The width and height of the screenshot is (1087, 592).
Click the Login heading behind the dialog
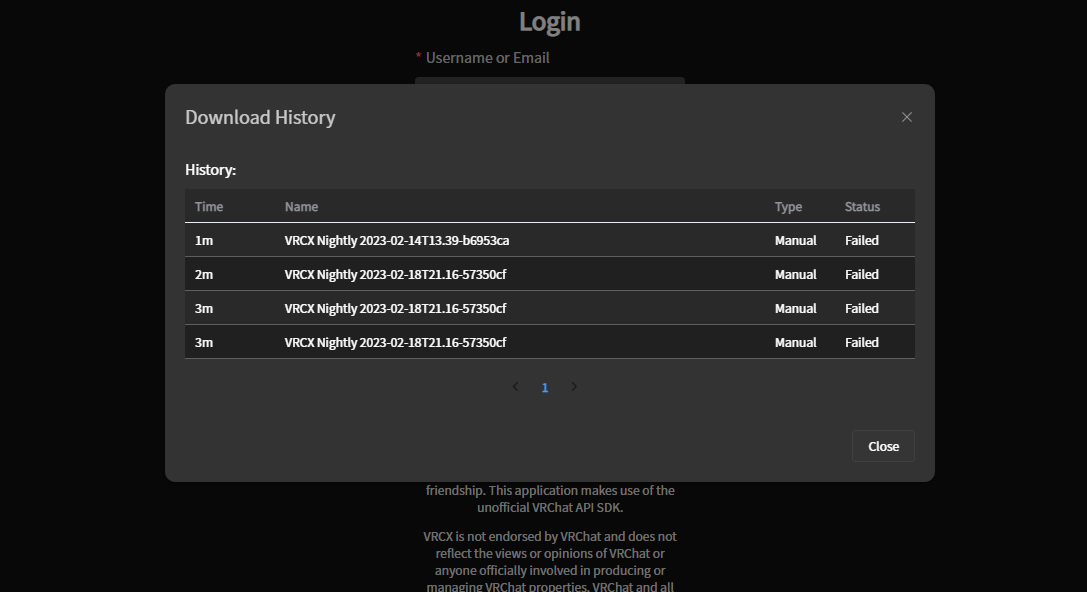click(x=549, y=21)
